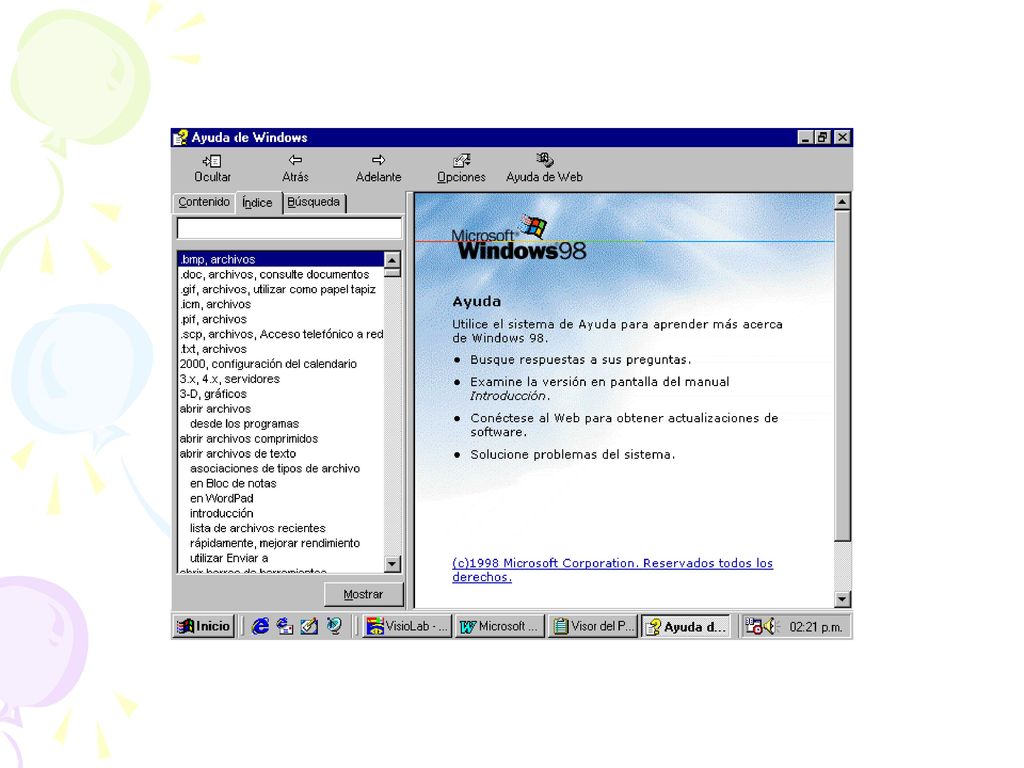Select '.bmp, archivos' index entry
1024x768 pixels.
(281, 259)
